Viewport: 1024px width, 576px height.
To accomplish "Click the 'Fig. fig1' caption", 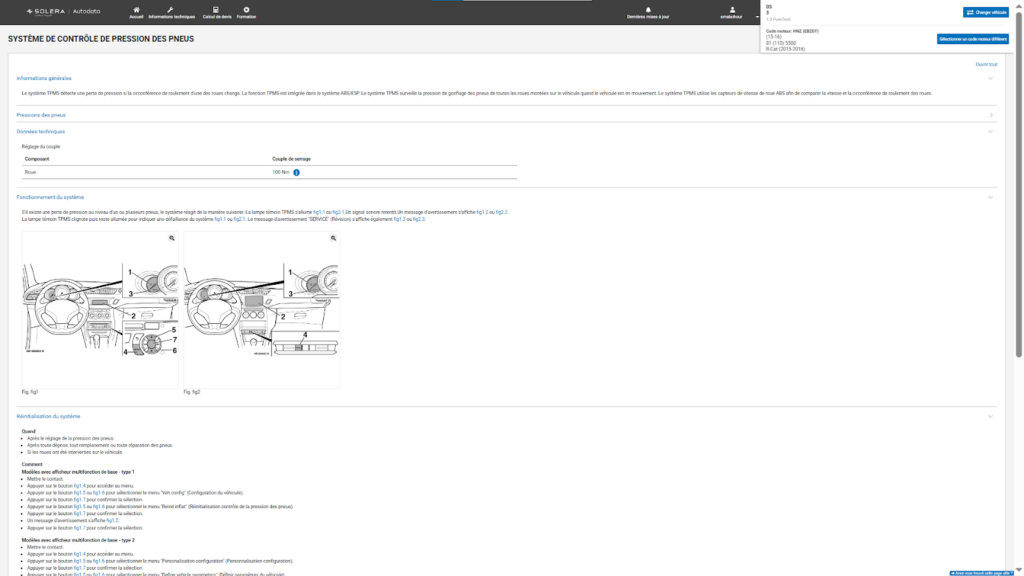I will [x=30, y=392].
